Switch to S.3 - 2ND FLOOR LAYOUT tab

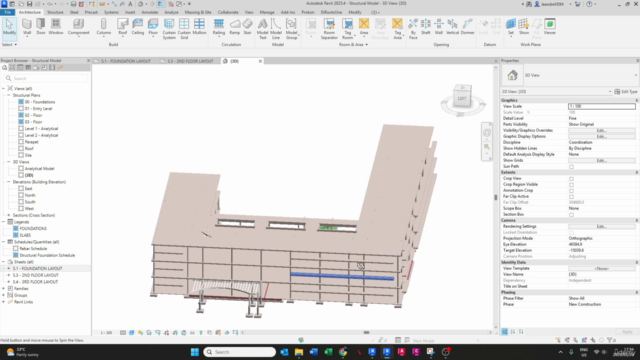tap(190, 61)
